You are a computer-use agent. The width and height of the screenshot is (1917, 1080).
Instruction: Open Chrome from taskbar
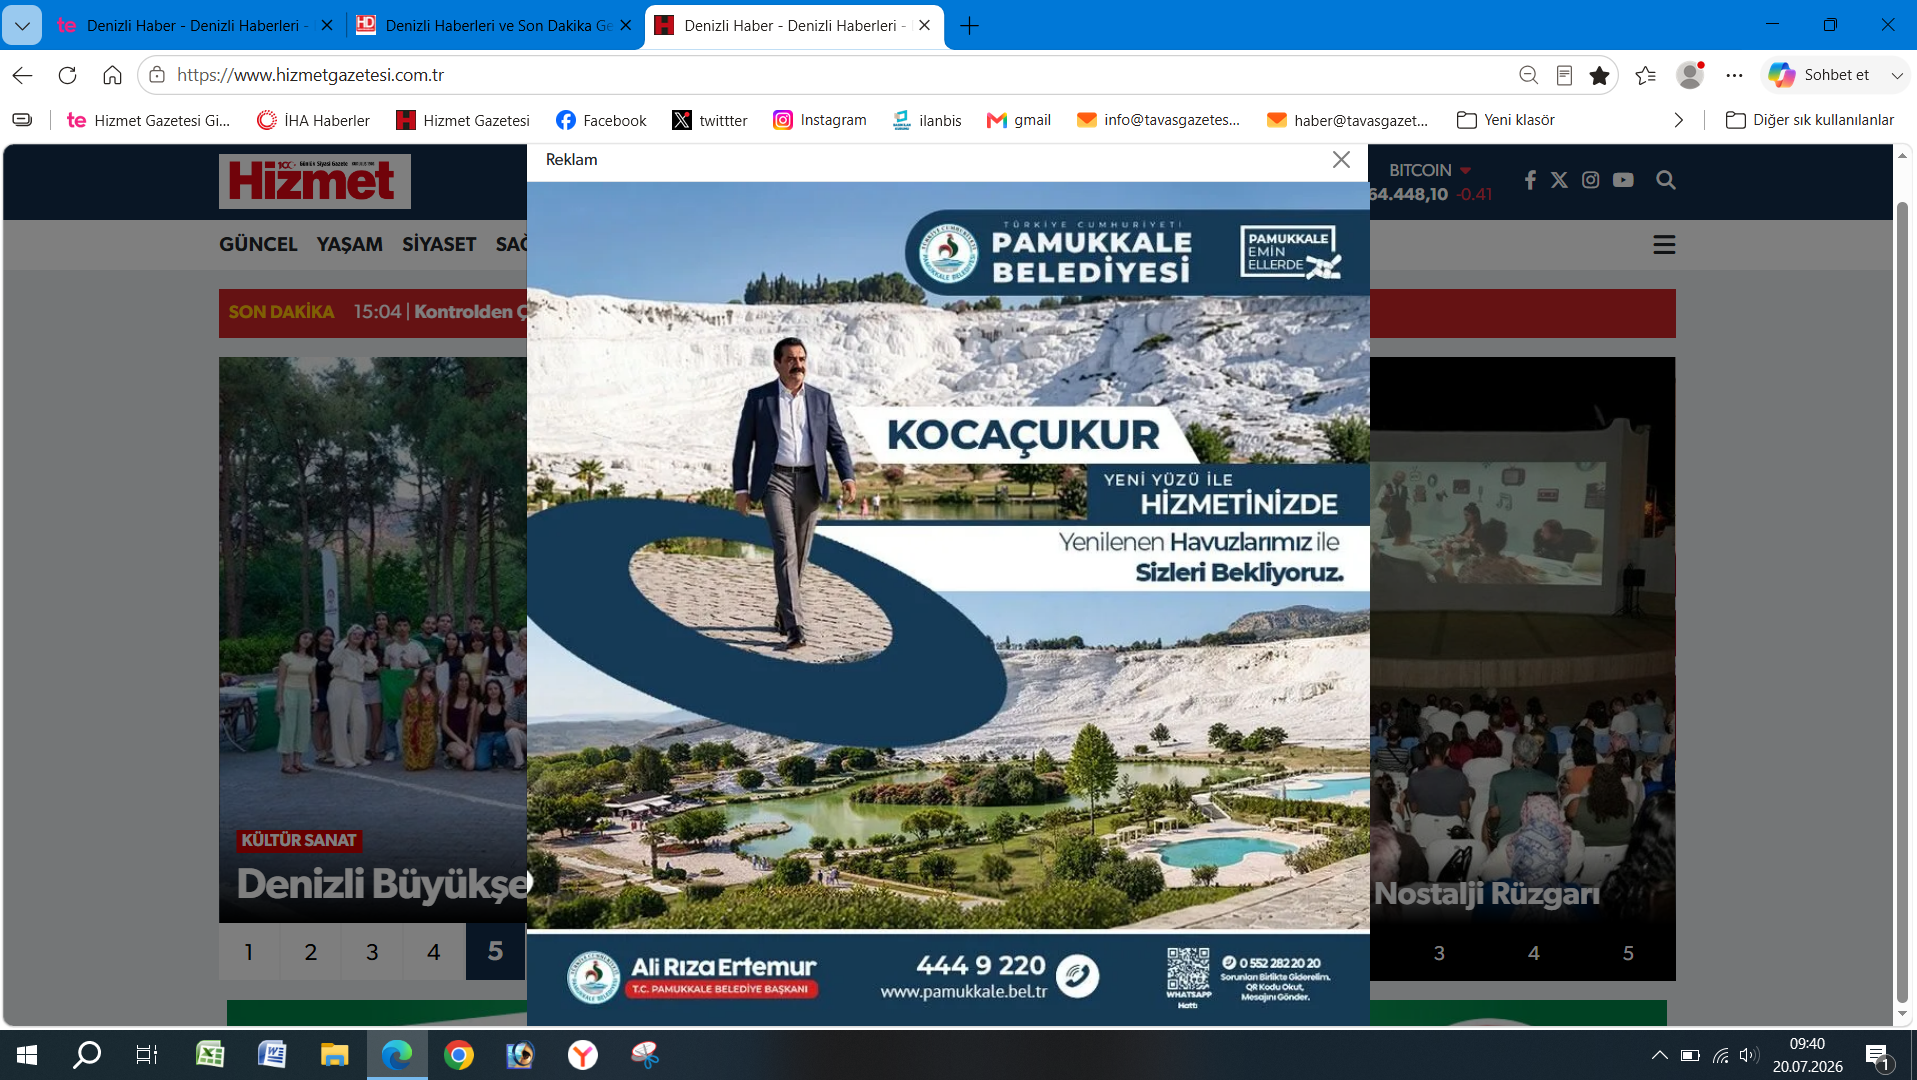coord(459,1055)
